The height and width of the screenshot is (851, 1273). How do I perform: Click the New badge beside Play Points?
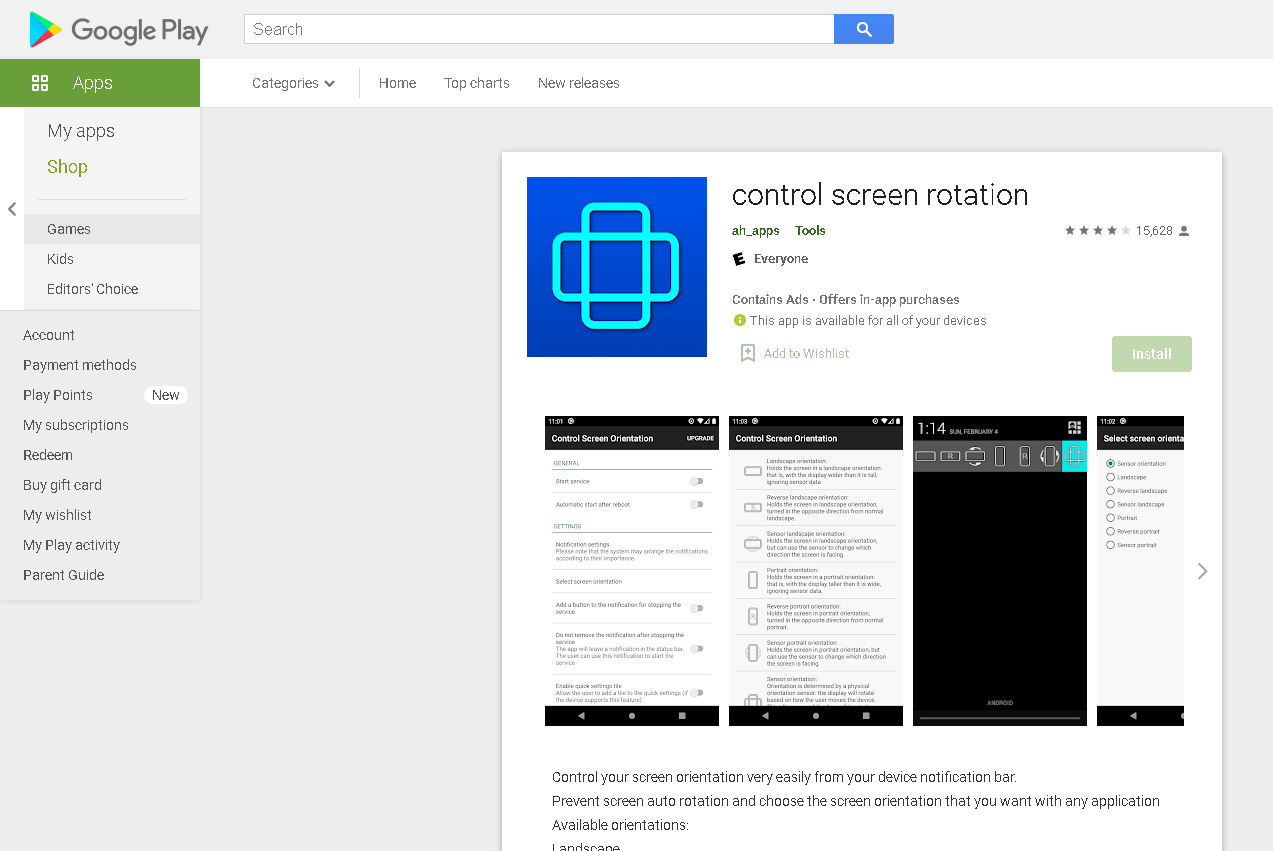(x=166, y=395)
